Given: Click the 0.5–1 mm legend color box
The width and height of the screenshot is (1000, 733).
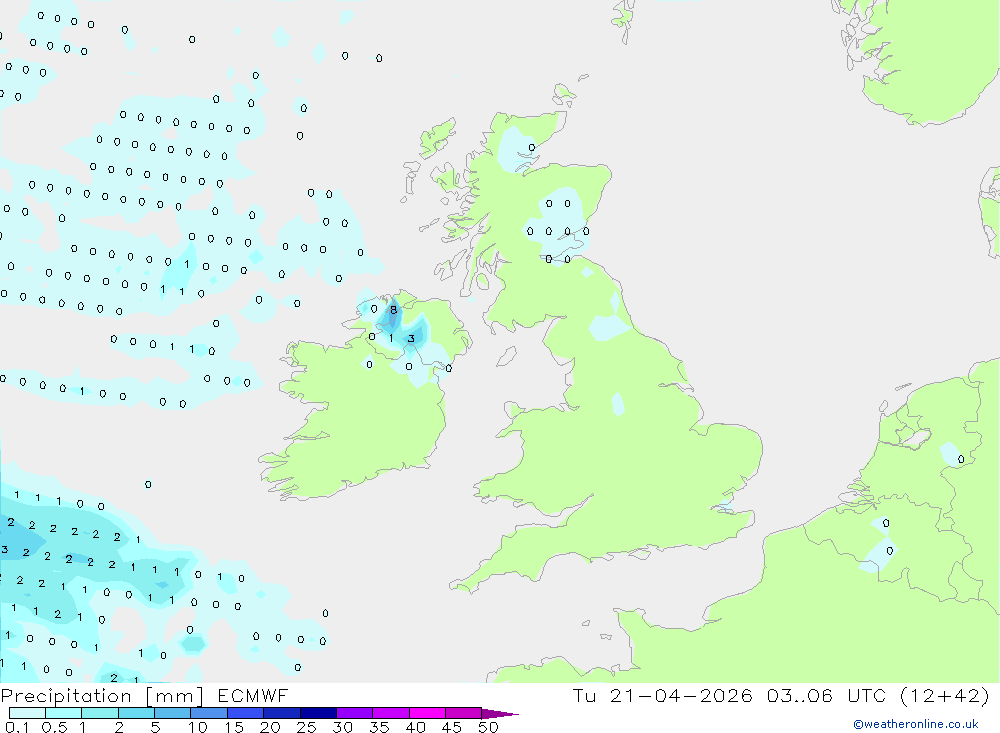Looking at the screenshot, I should [64, 713].
